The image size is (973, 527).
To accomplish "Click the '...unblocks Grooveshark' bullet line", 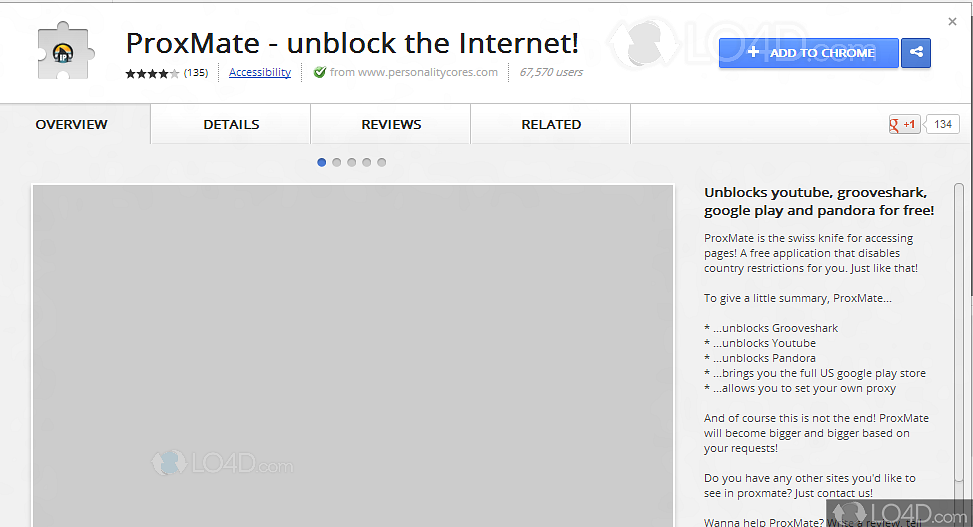I will tap(771, 328).
